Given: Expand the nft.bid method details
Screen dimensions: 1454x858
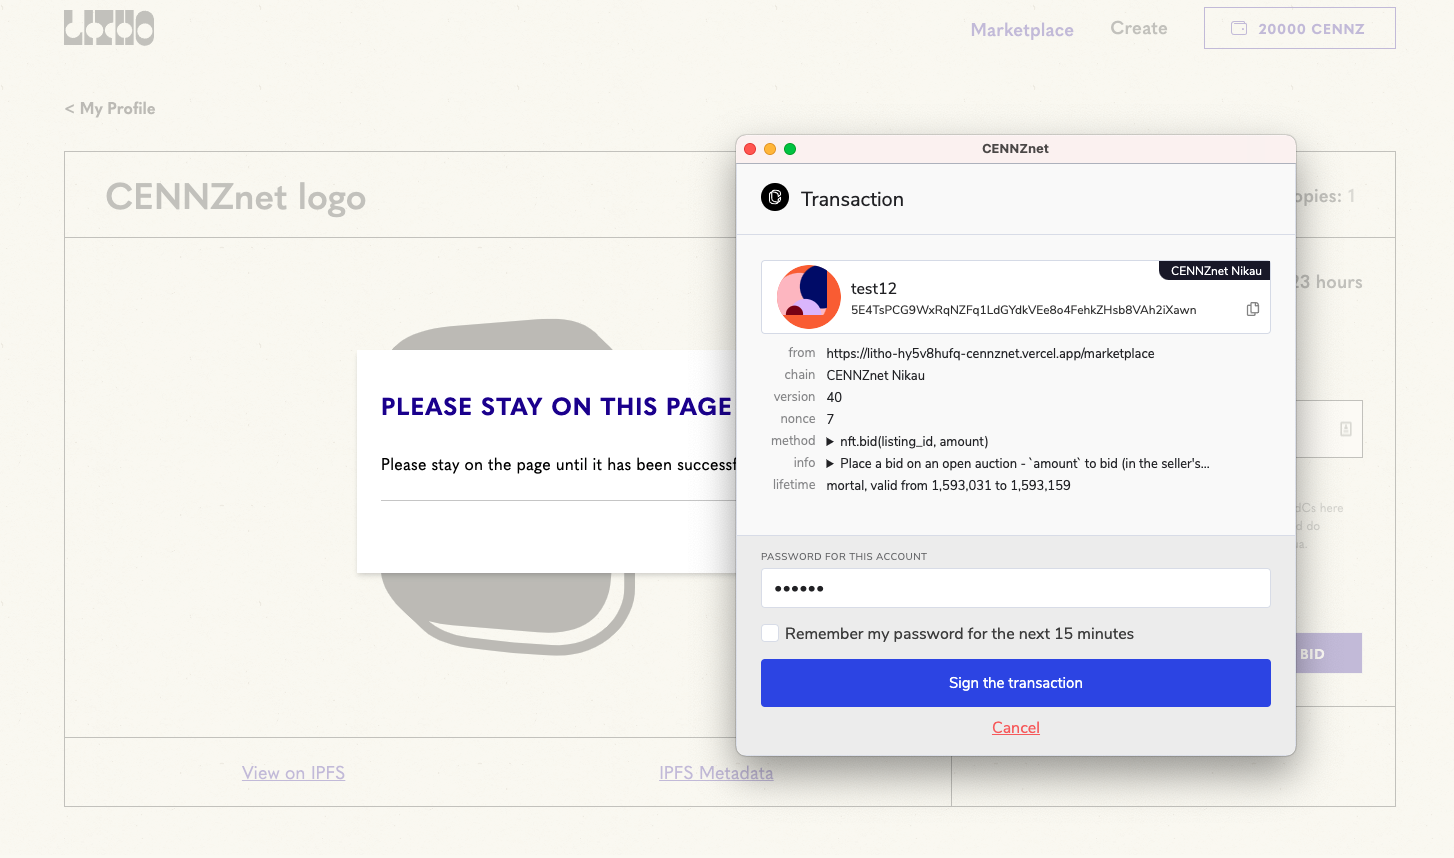Looking at the screenshot, I should [x=830, y=441].
